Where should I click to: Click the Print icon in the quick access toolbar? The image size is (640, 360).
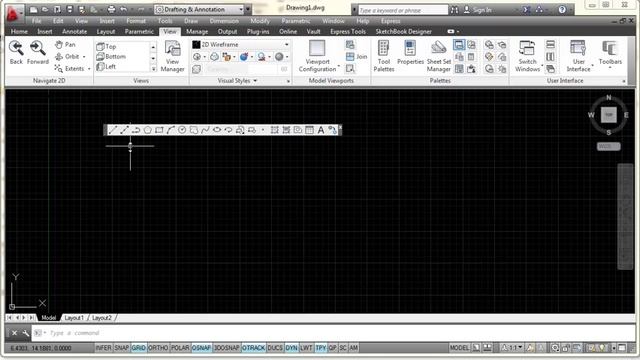pyautogui.click(x=111, y=9)
